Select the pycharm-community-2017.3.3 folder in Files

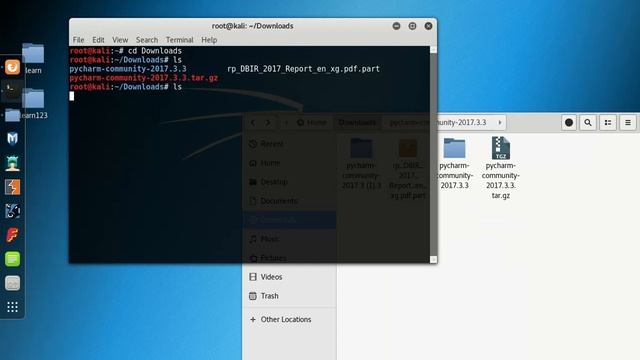click(x=454, y=163)
